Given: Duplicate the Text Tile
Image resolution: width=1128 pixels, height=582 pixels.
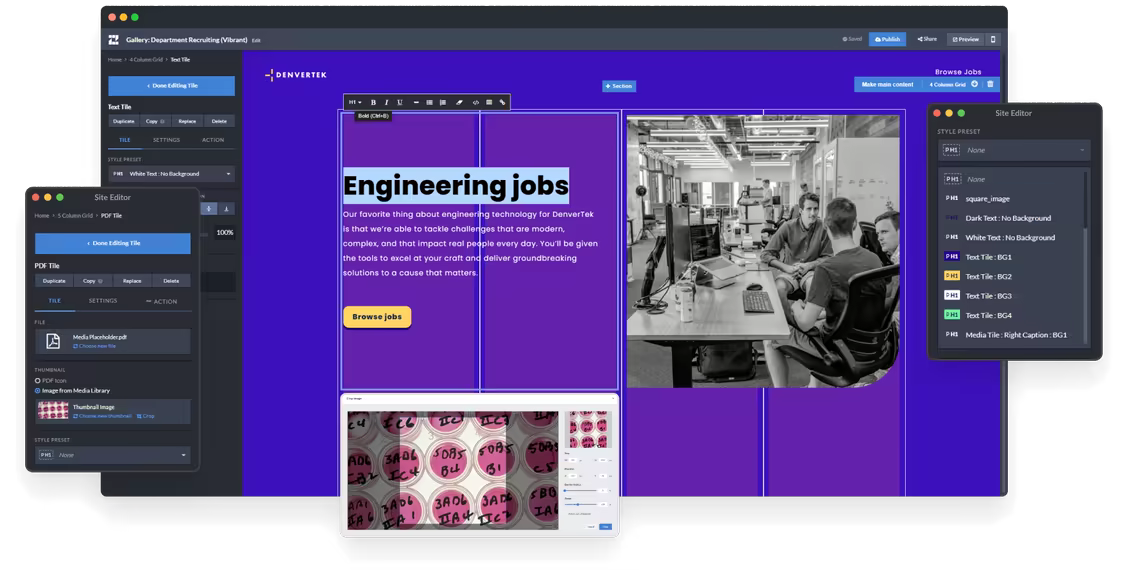Looking at the screenshot, I should [124, 121].
